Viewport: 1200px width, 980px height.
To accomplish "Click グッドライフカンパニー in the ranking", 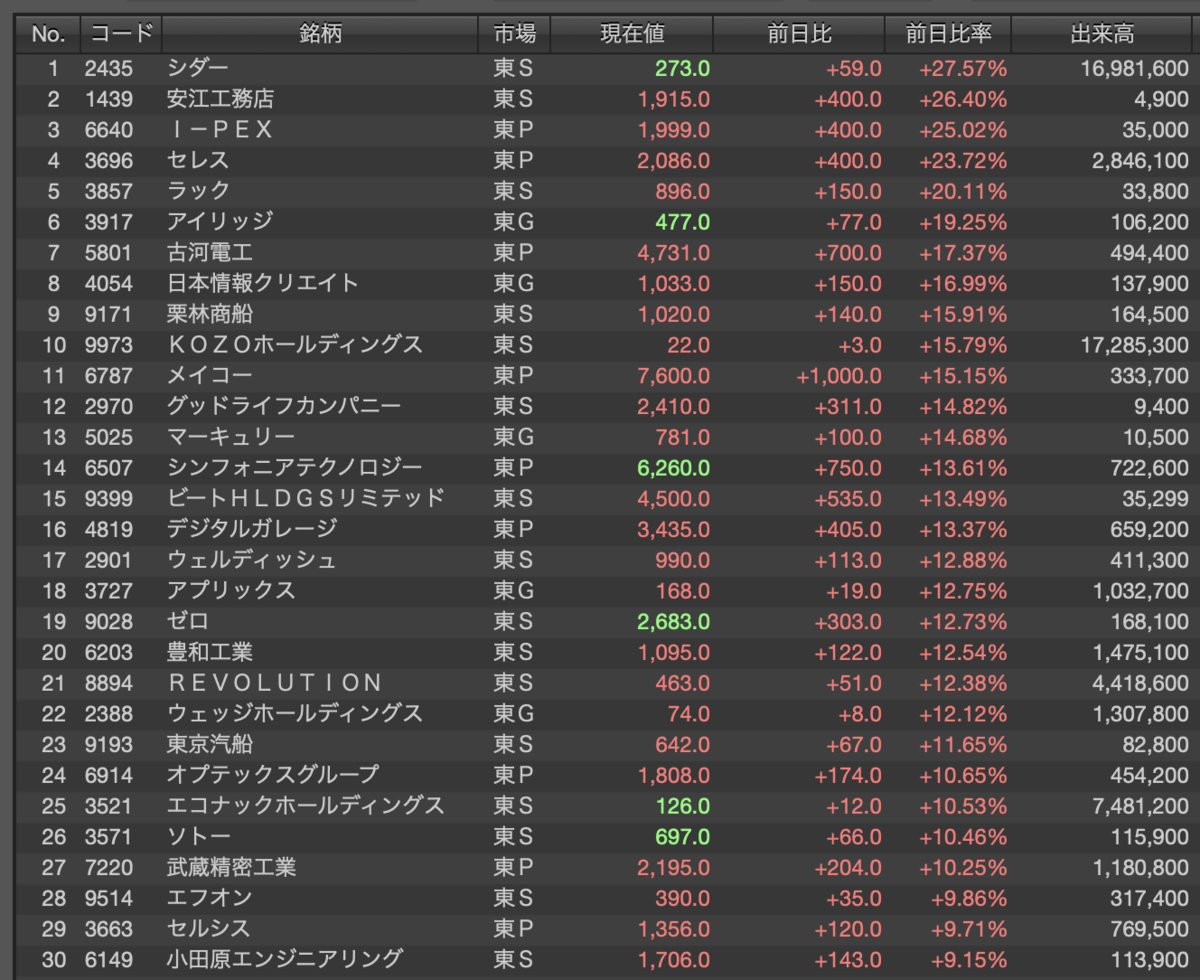I will [284, 406].
